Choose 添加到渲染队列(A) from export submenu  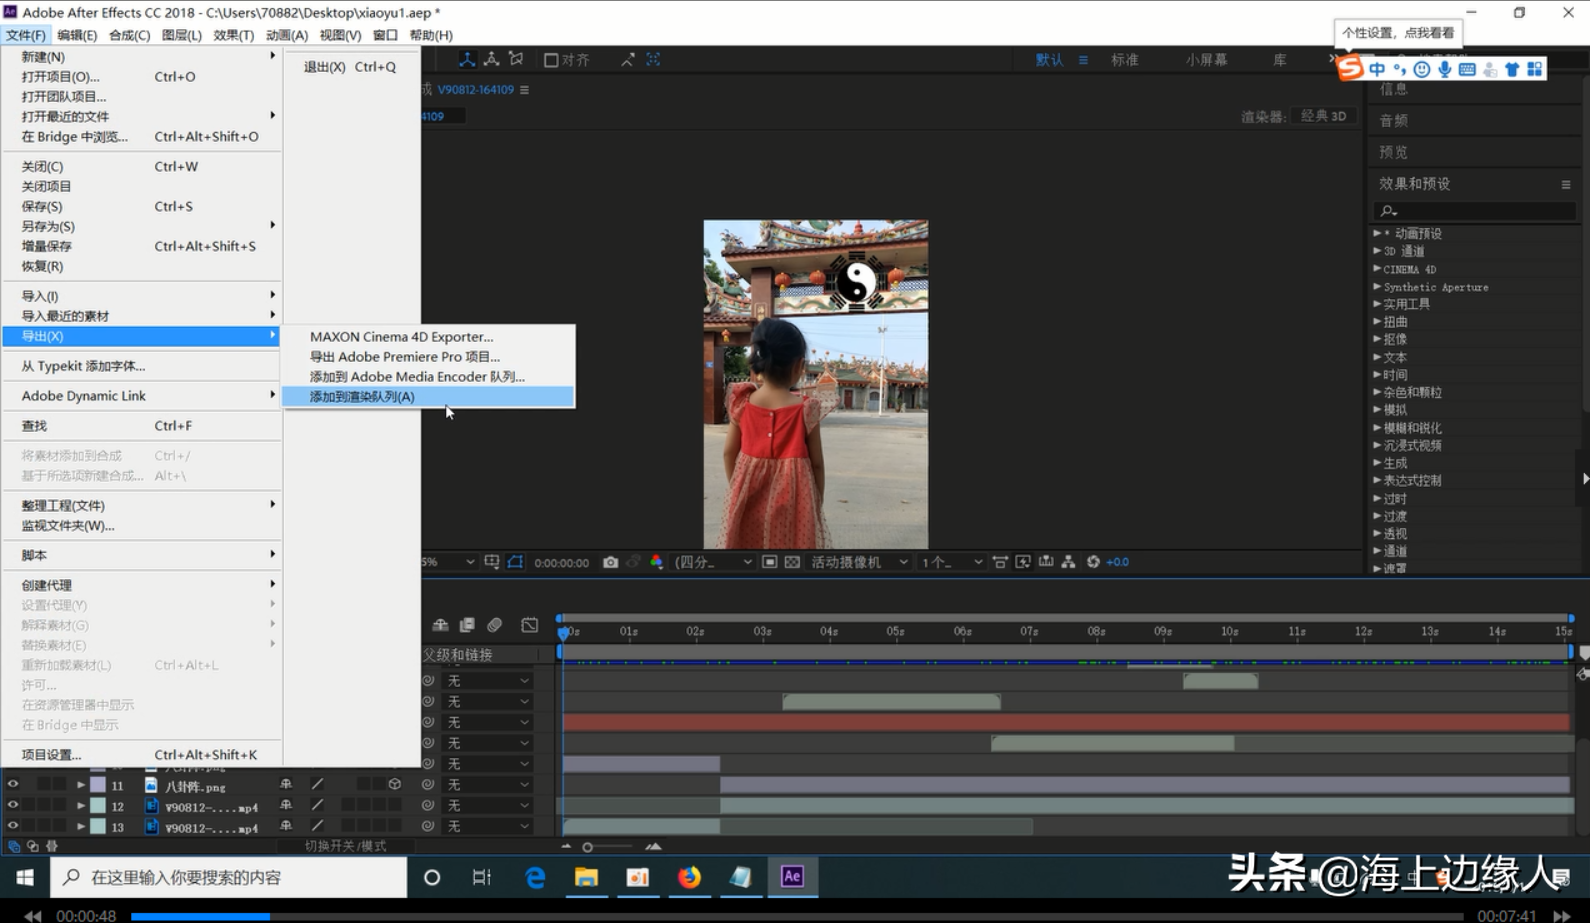(x=362, y=397)
